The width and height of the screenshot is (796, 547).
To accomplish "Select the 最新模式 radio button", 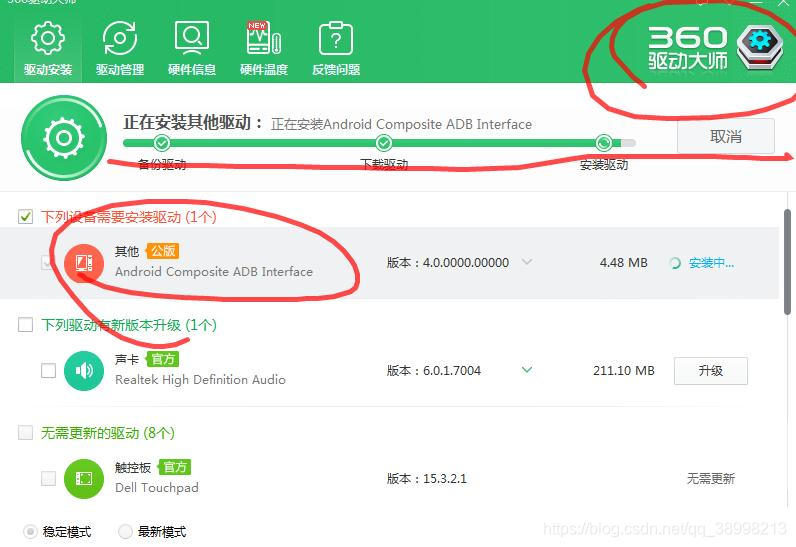I will pyautogui.click(x=125, y=531).
